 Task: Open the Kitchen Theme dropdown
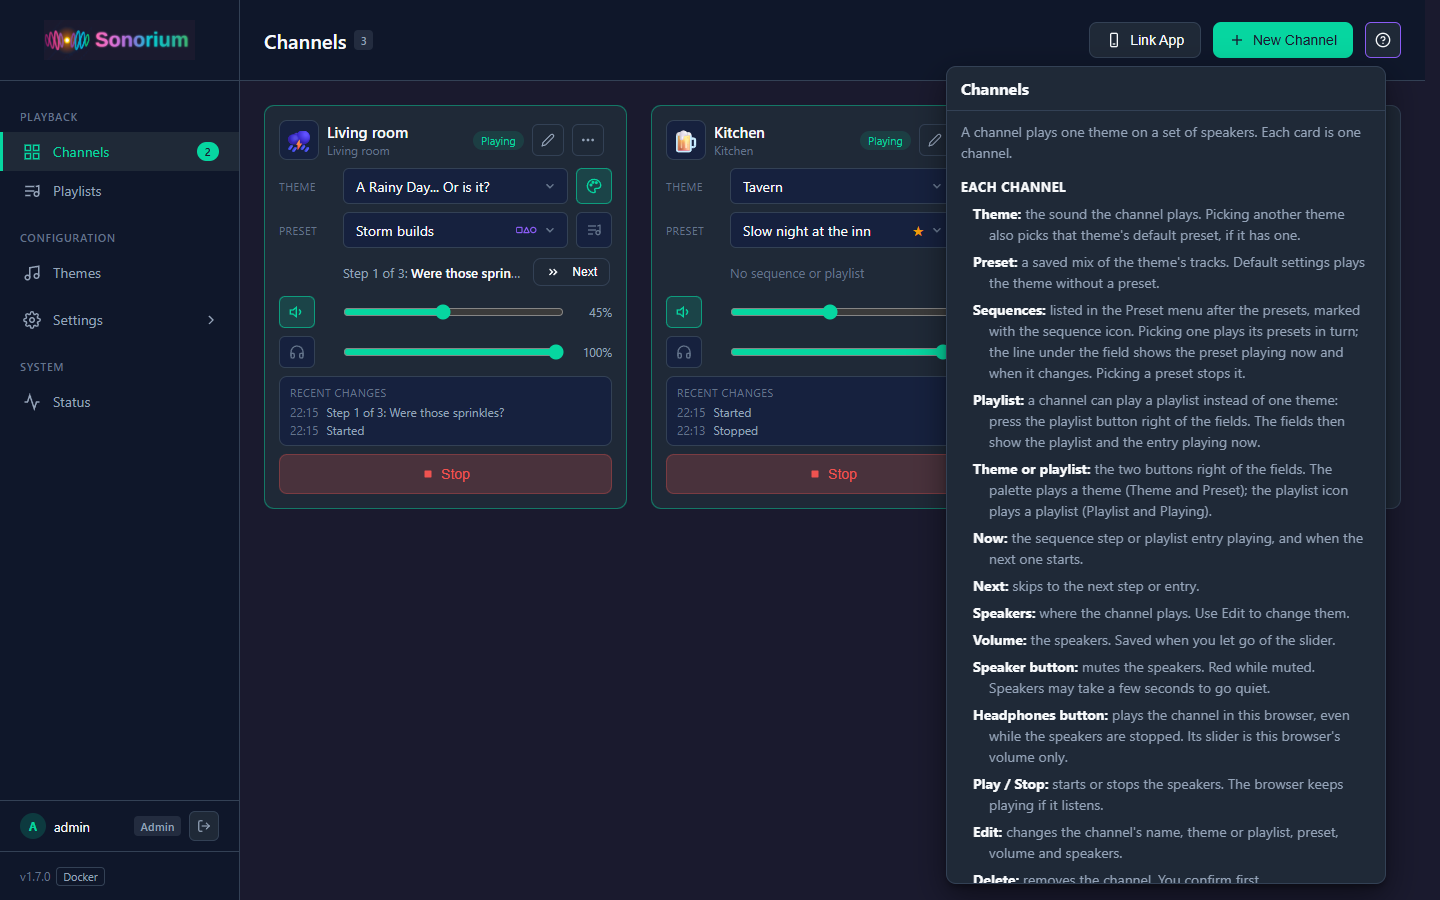838,187
